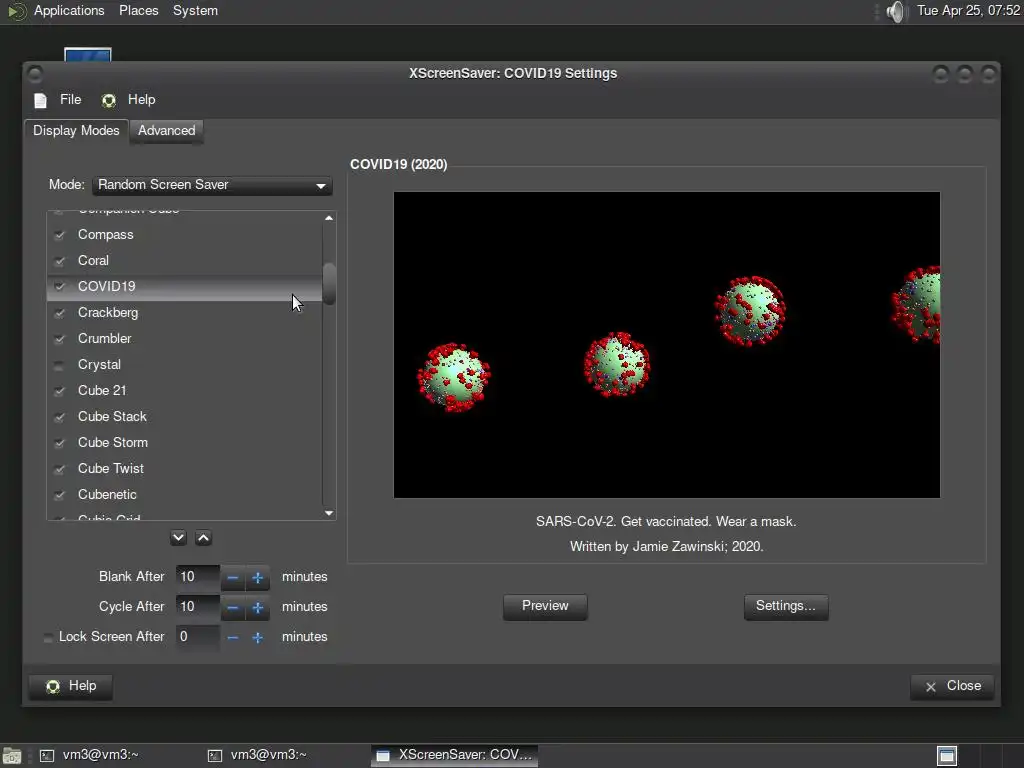Open the System menu in the top panel
The width and height of the screenshot is (1024, 768).
coord(195,10)
